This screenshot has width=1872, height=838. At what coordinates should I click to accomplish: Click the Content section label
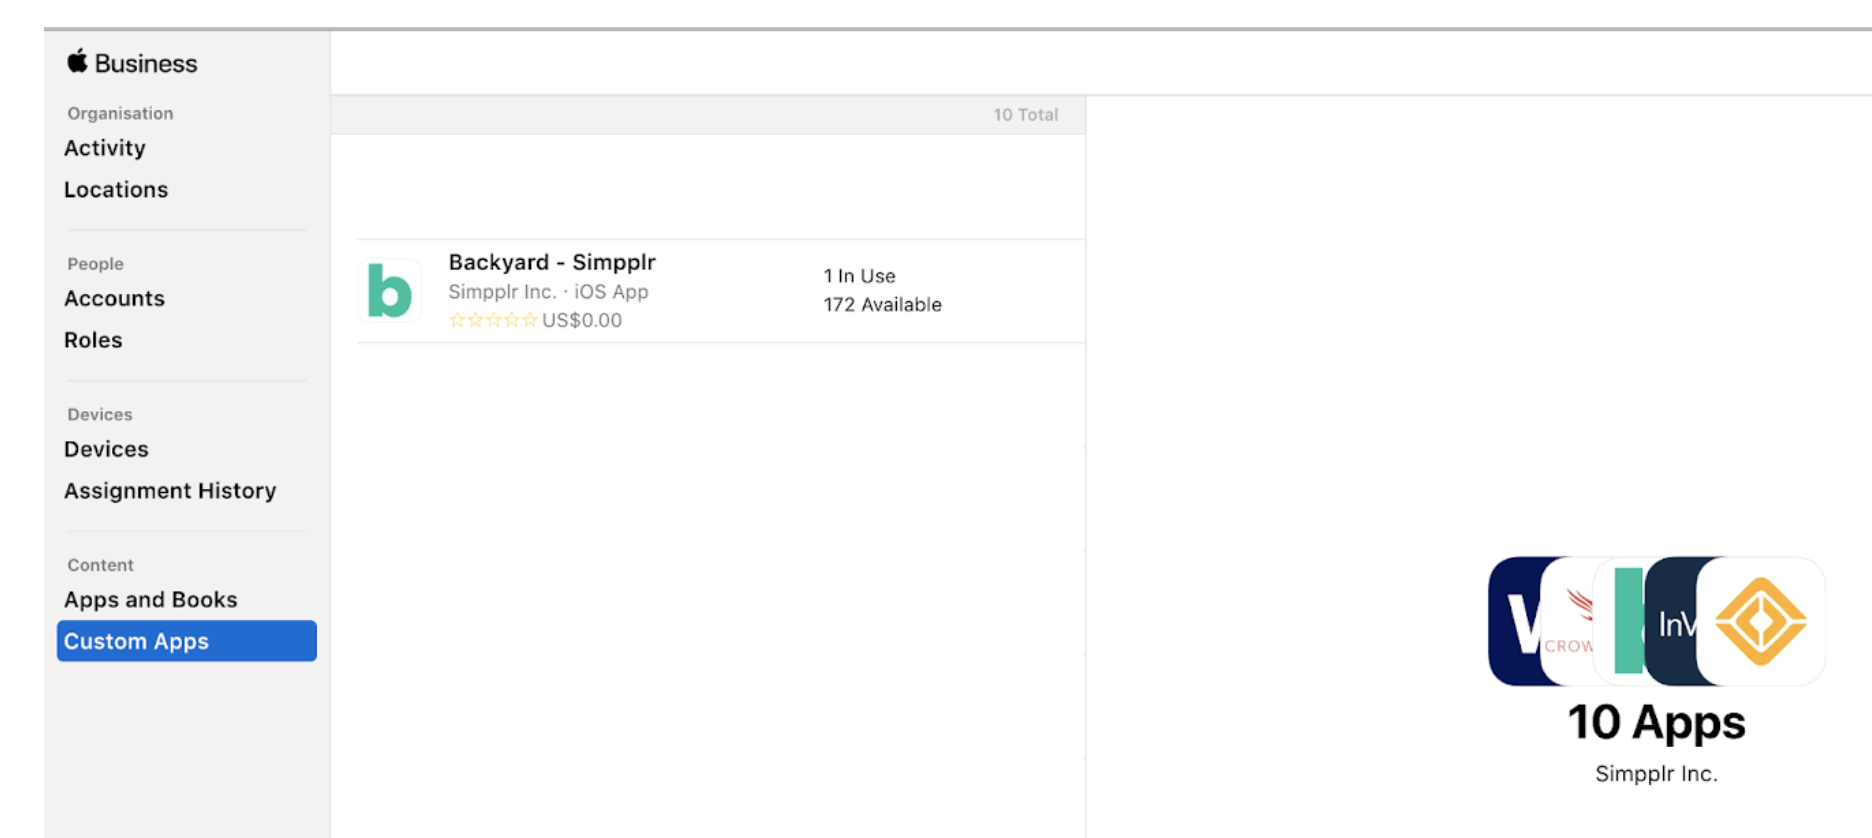tap(100, 565)
